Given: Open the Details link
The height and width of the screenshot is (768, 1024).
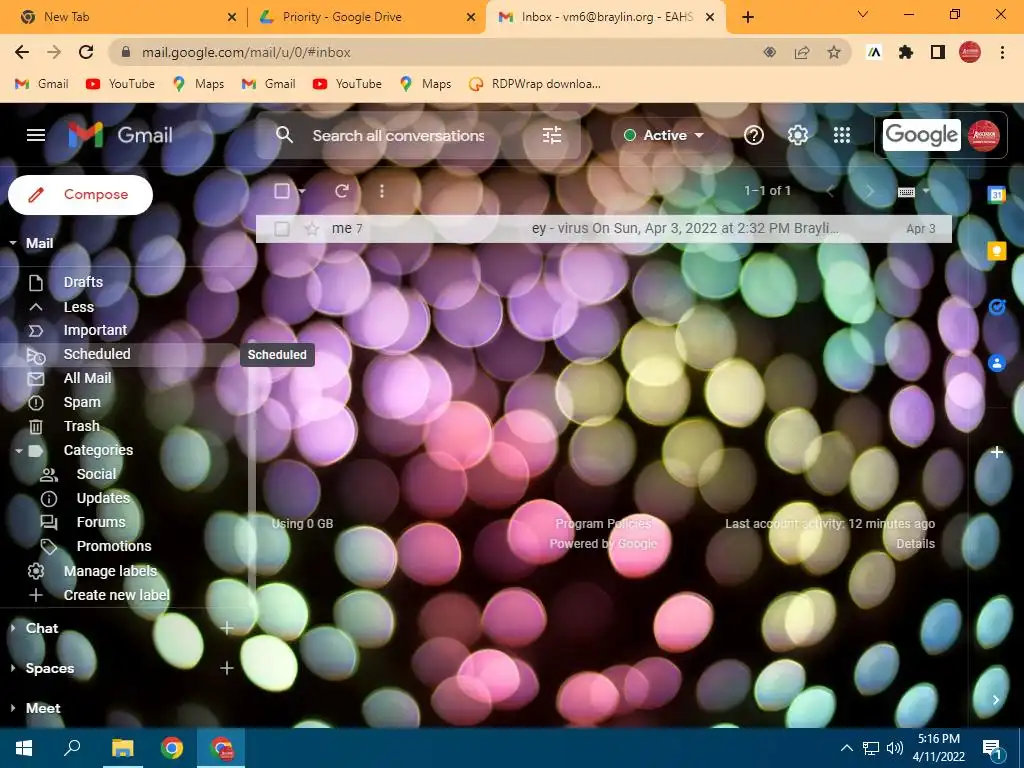Looking at the screenshot, I should [915, 543].
